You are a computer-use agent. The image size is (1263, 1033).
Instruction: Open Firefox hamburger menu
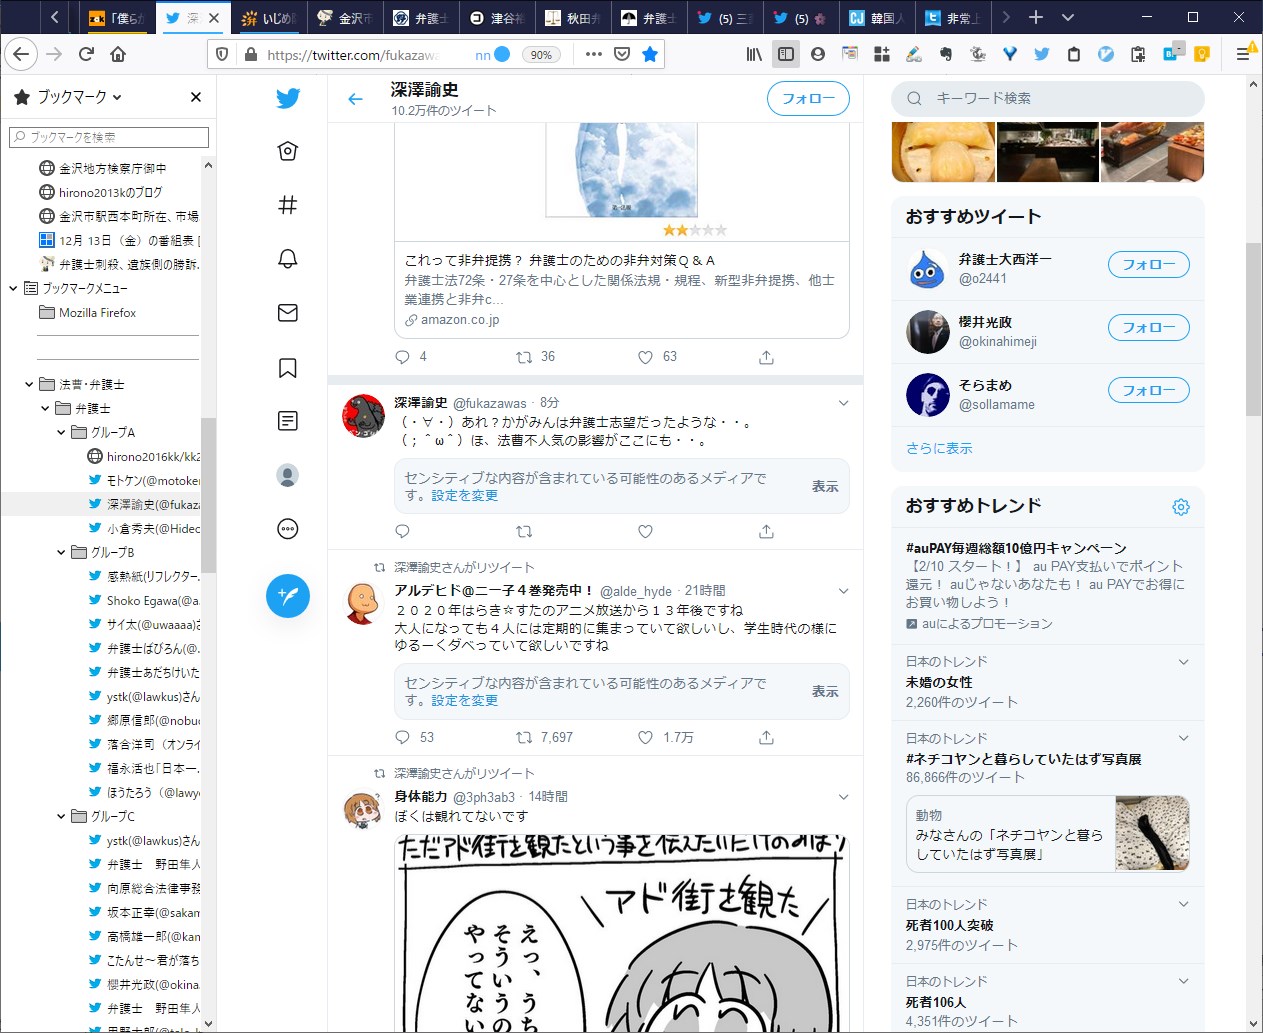pos(1243,54)
